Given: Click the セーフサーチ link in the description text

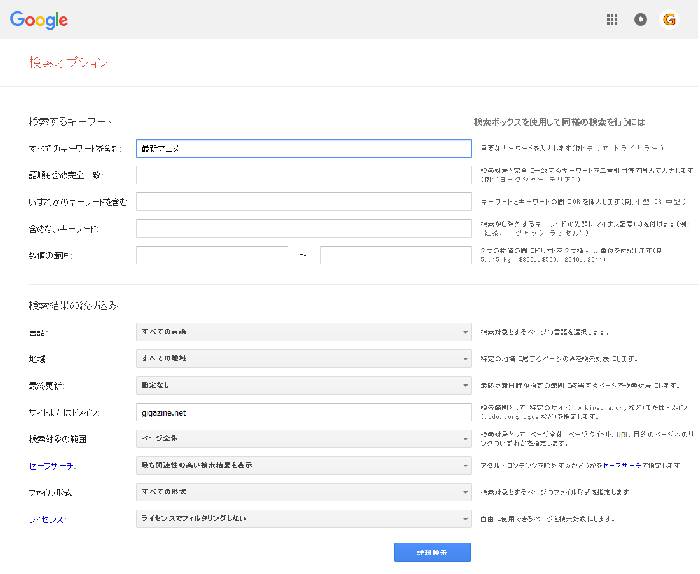Looking at the screenshot, I should coord(622,466).
